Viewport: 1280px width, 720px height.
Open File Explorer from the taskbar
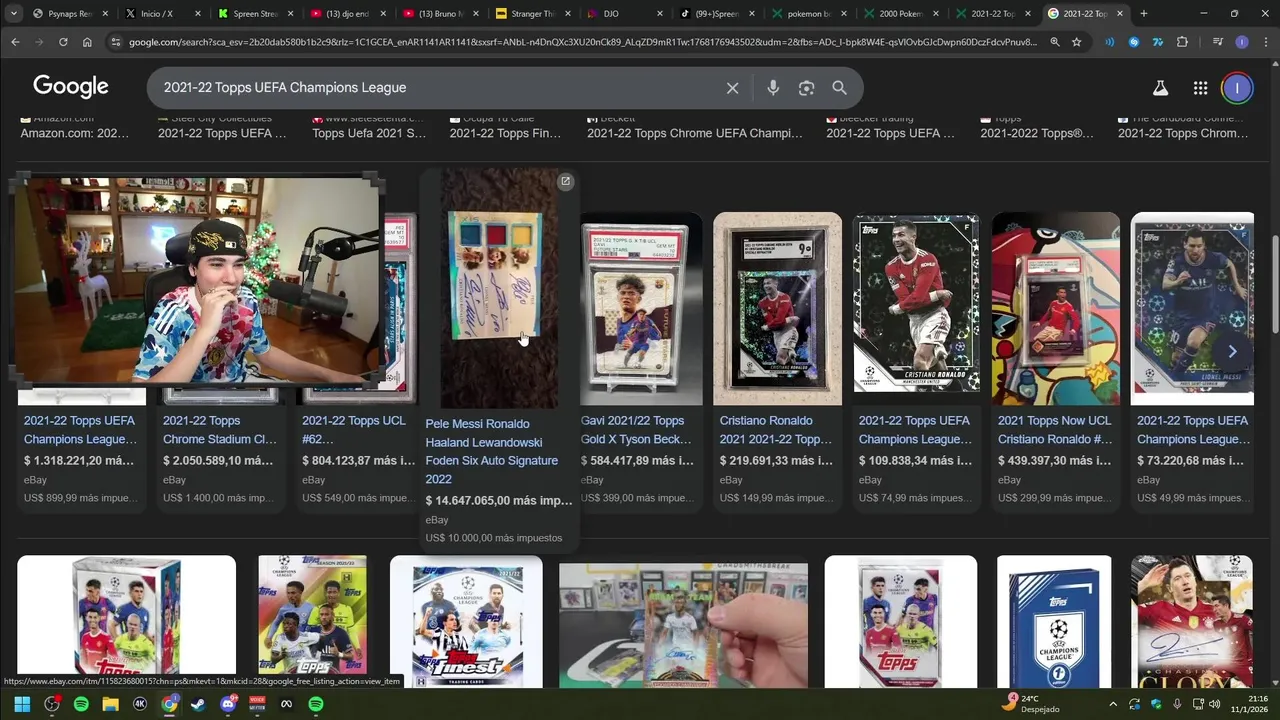(110, 704)
